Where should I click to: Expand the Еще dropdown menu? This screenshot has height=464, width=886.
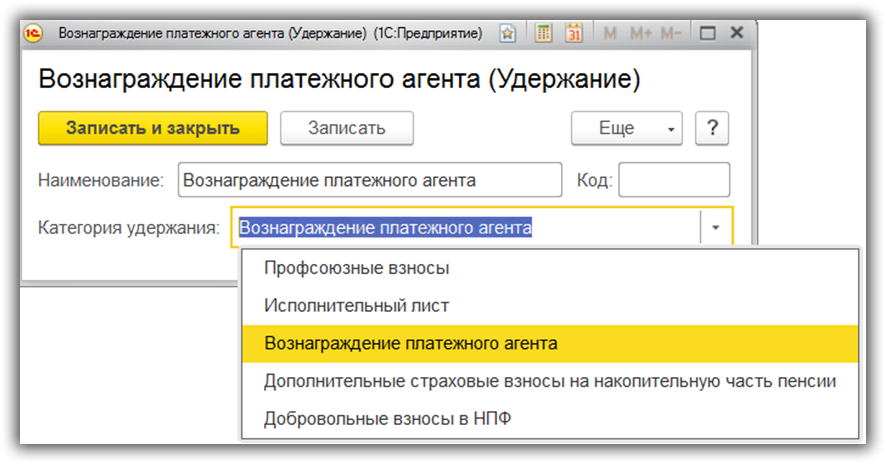[626, 128]
